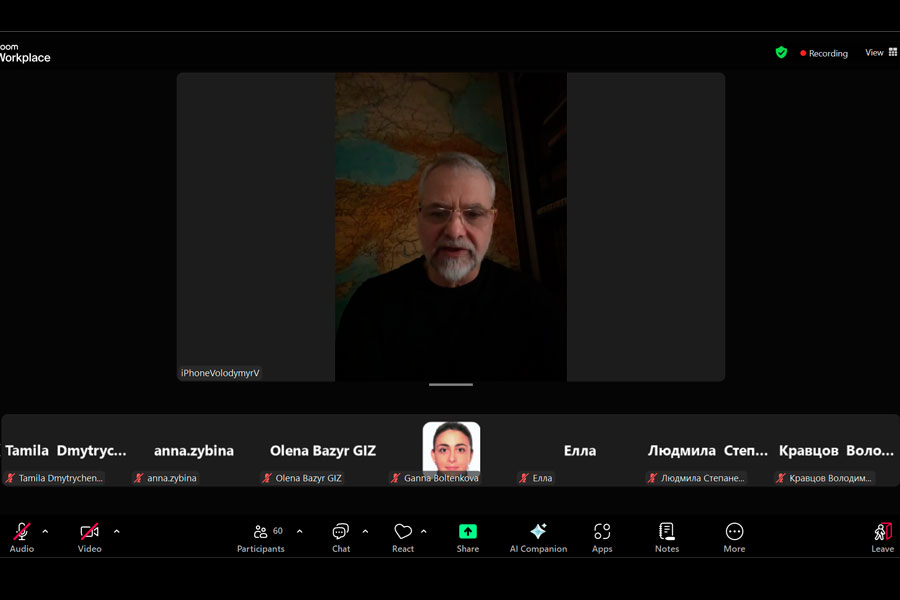900x600 pixels.
Task: Open the React heart icon
Action: [x=403, y=532]
